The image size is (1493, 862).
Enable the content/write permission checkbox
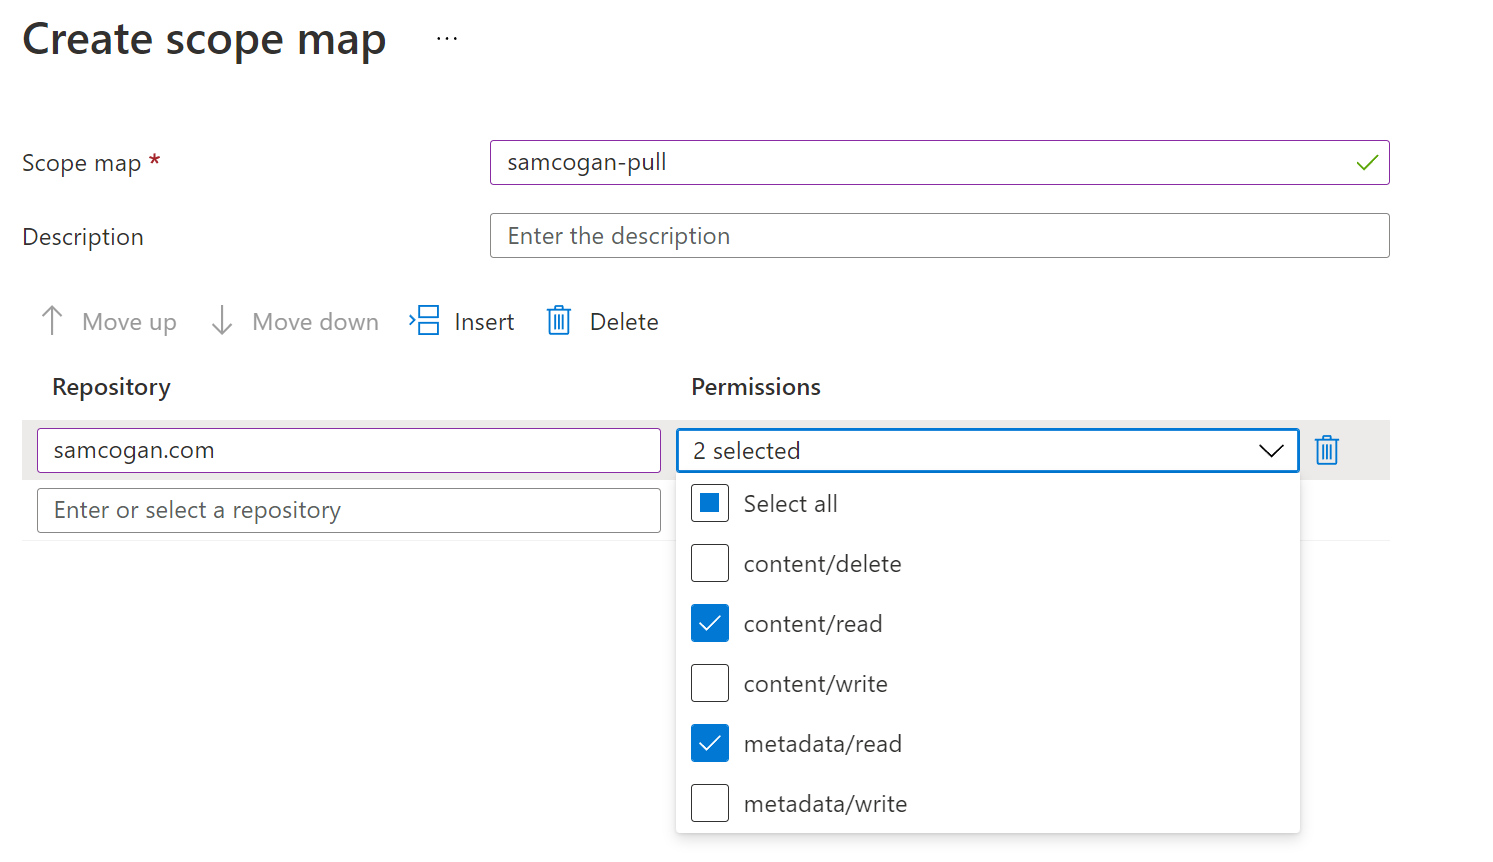pos(710,684)
